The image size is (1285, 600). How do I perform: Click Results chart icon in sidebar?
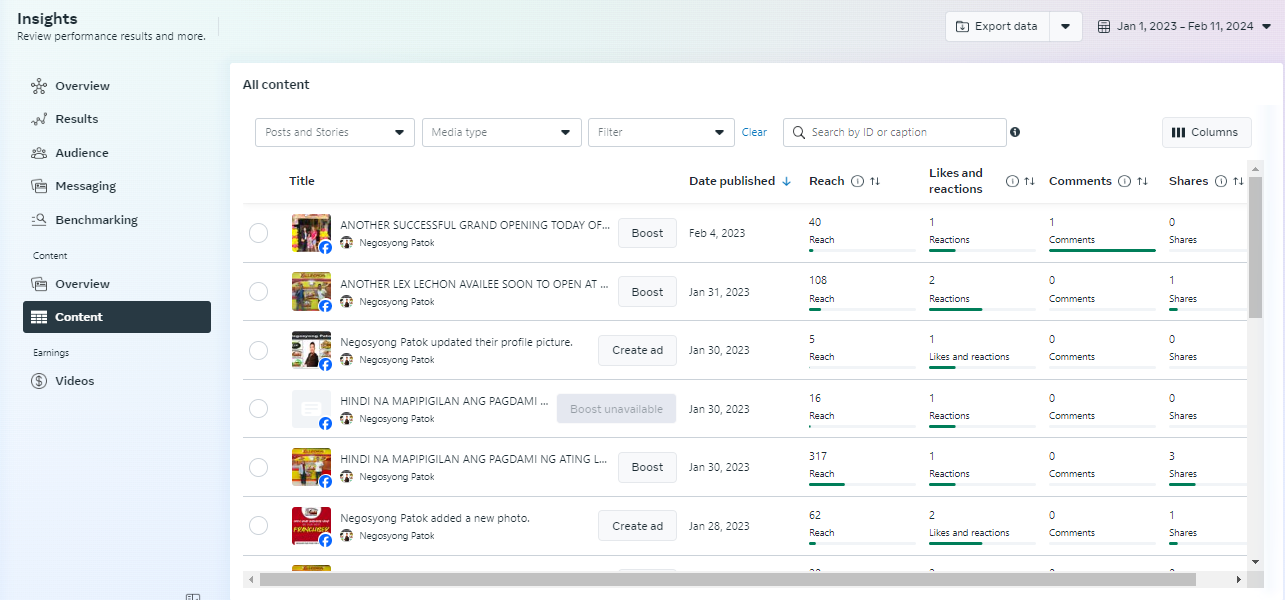click(39, 119)
